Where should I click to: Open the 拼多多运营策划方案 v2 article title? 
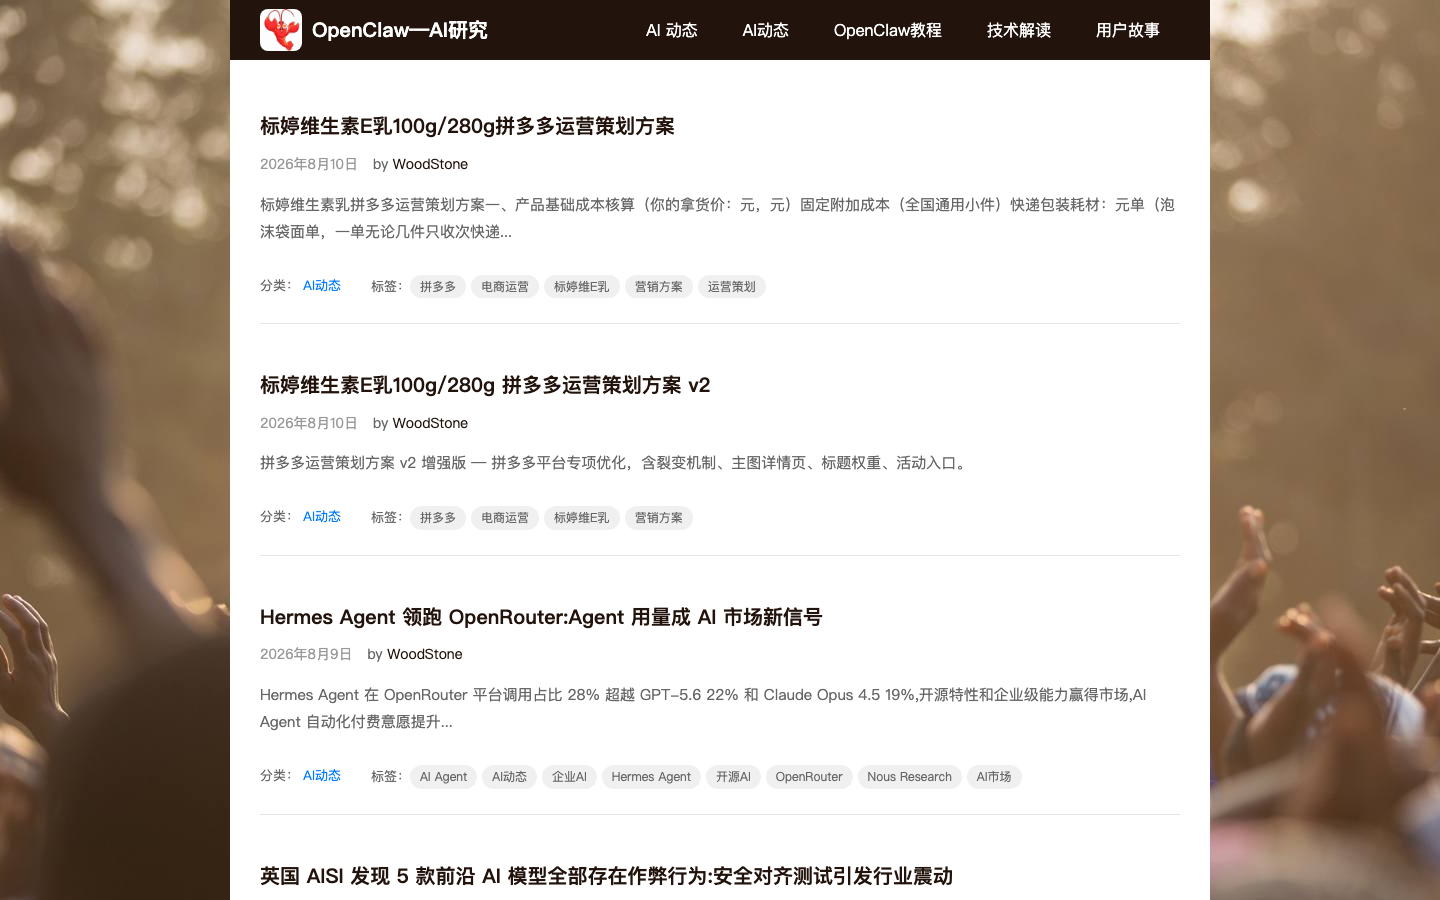click(x=485, y=385)
